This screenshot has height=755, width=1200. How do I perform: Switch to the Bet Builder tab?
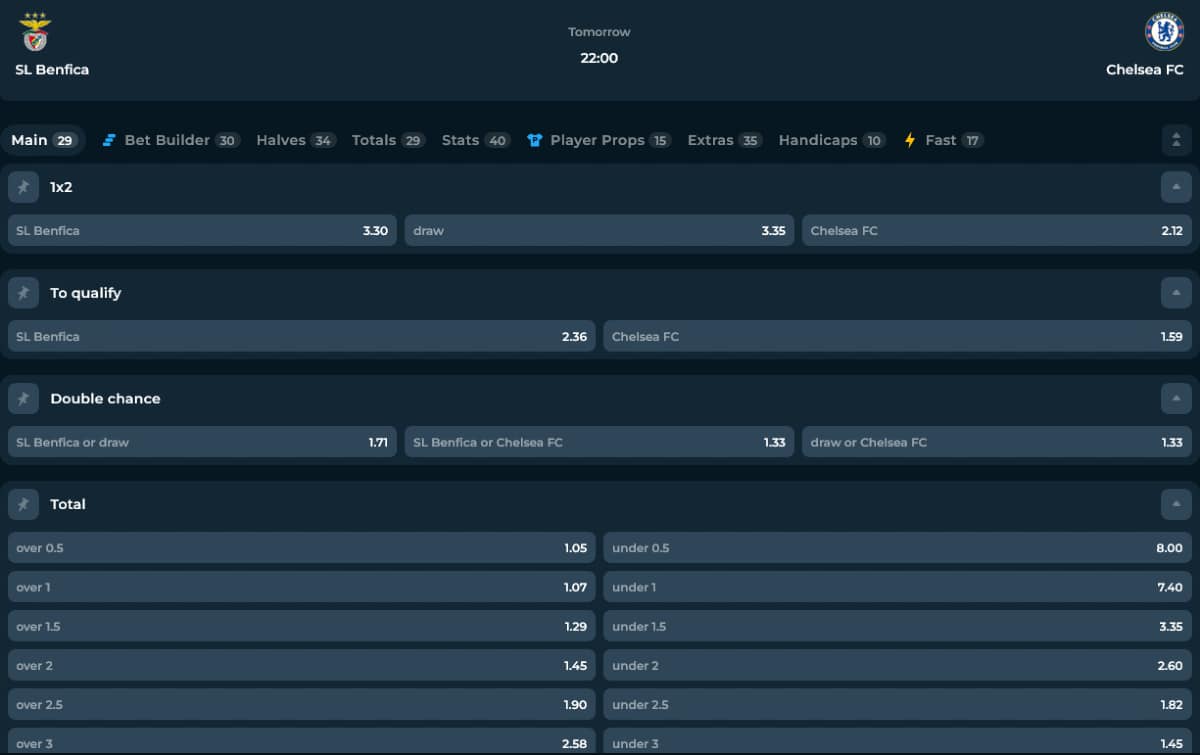[x=171, y=140]
